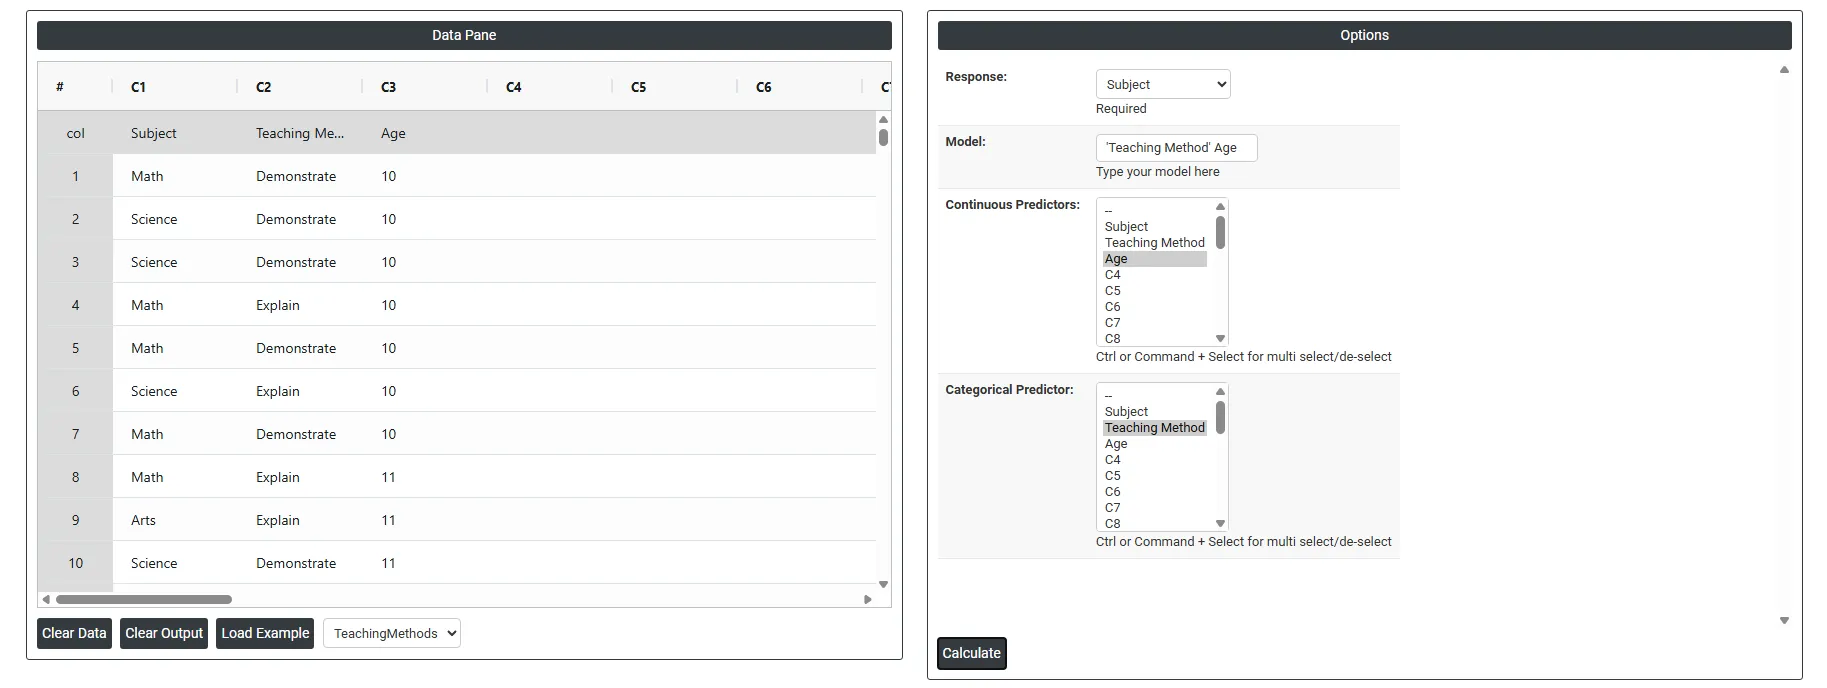Select C7 in Categorical Predictor list
Image resolution: width=1827 pixels, height=688 pixels.
pos(1155,508)
